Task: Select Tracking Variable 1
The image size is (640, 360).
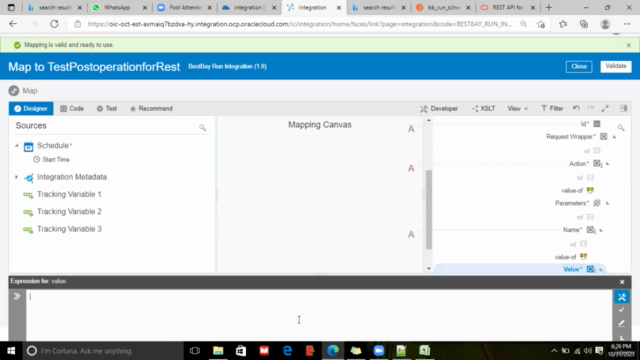Action: [x=62, y=195]
